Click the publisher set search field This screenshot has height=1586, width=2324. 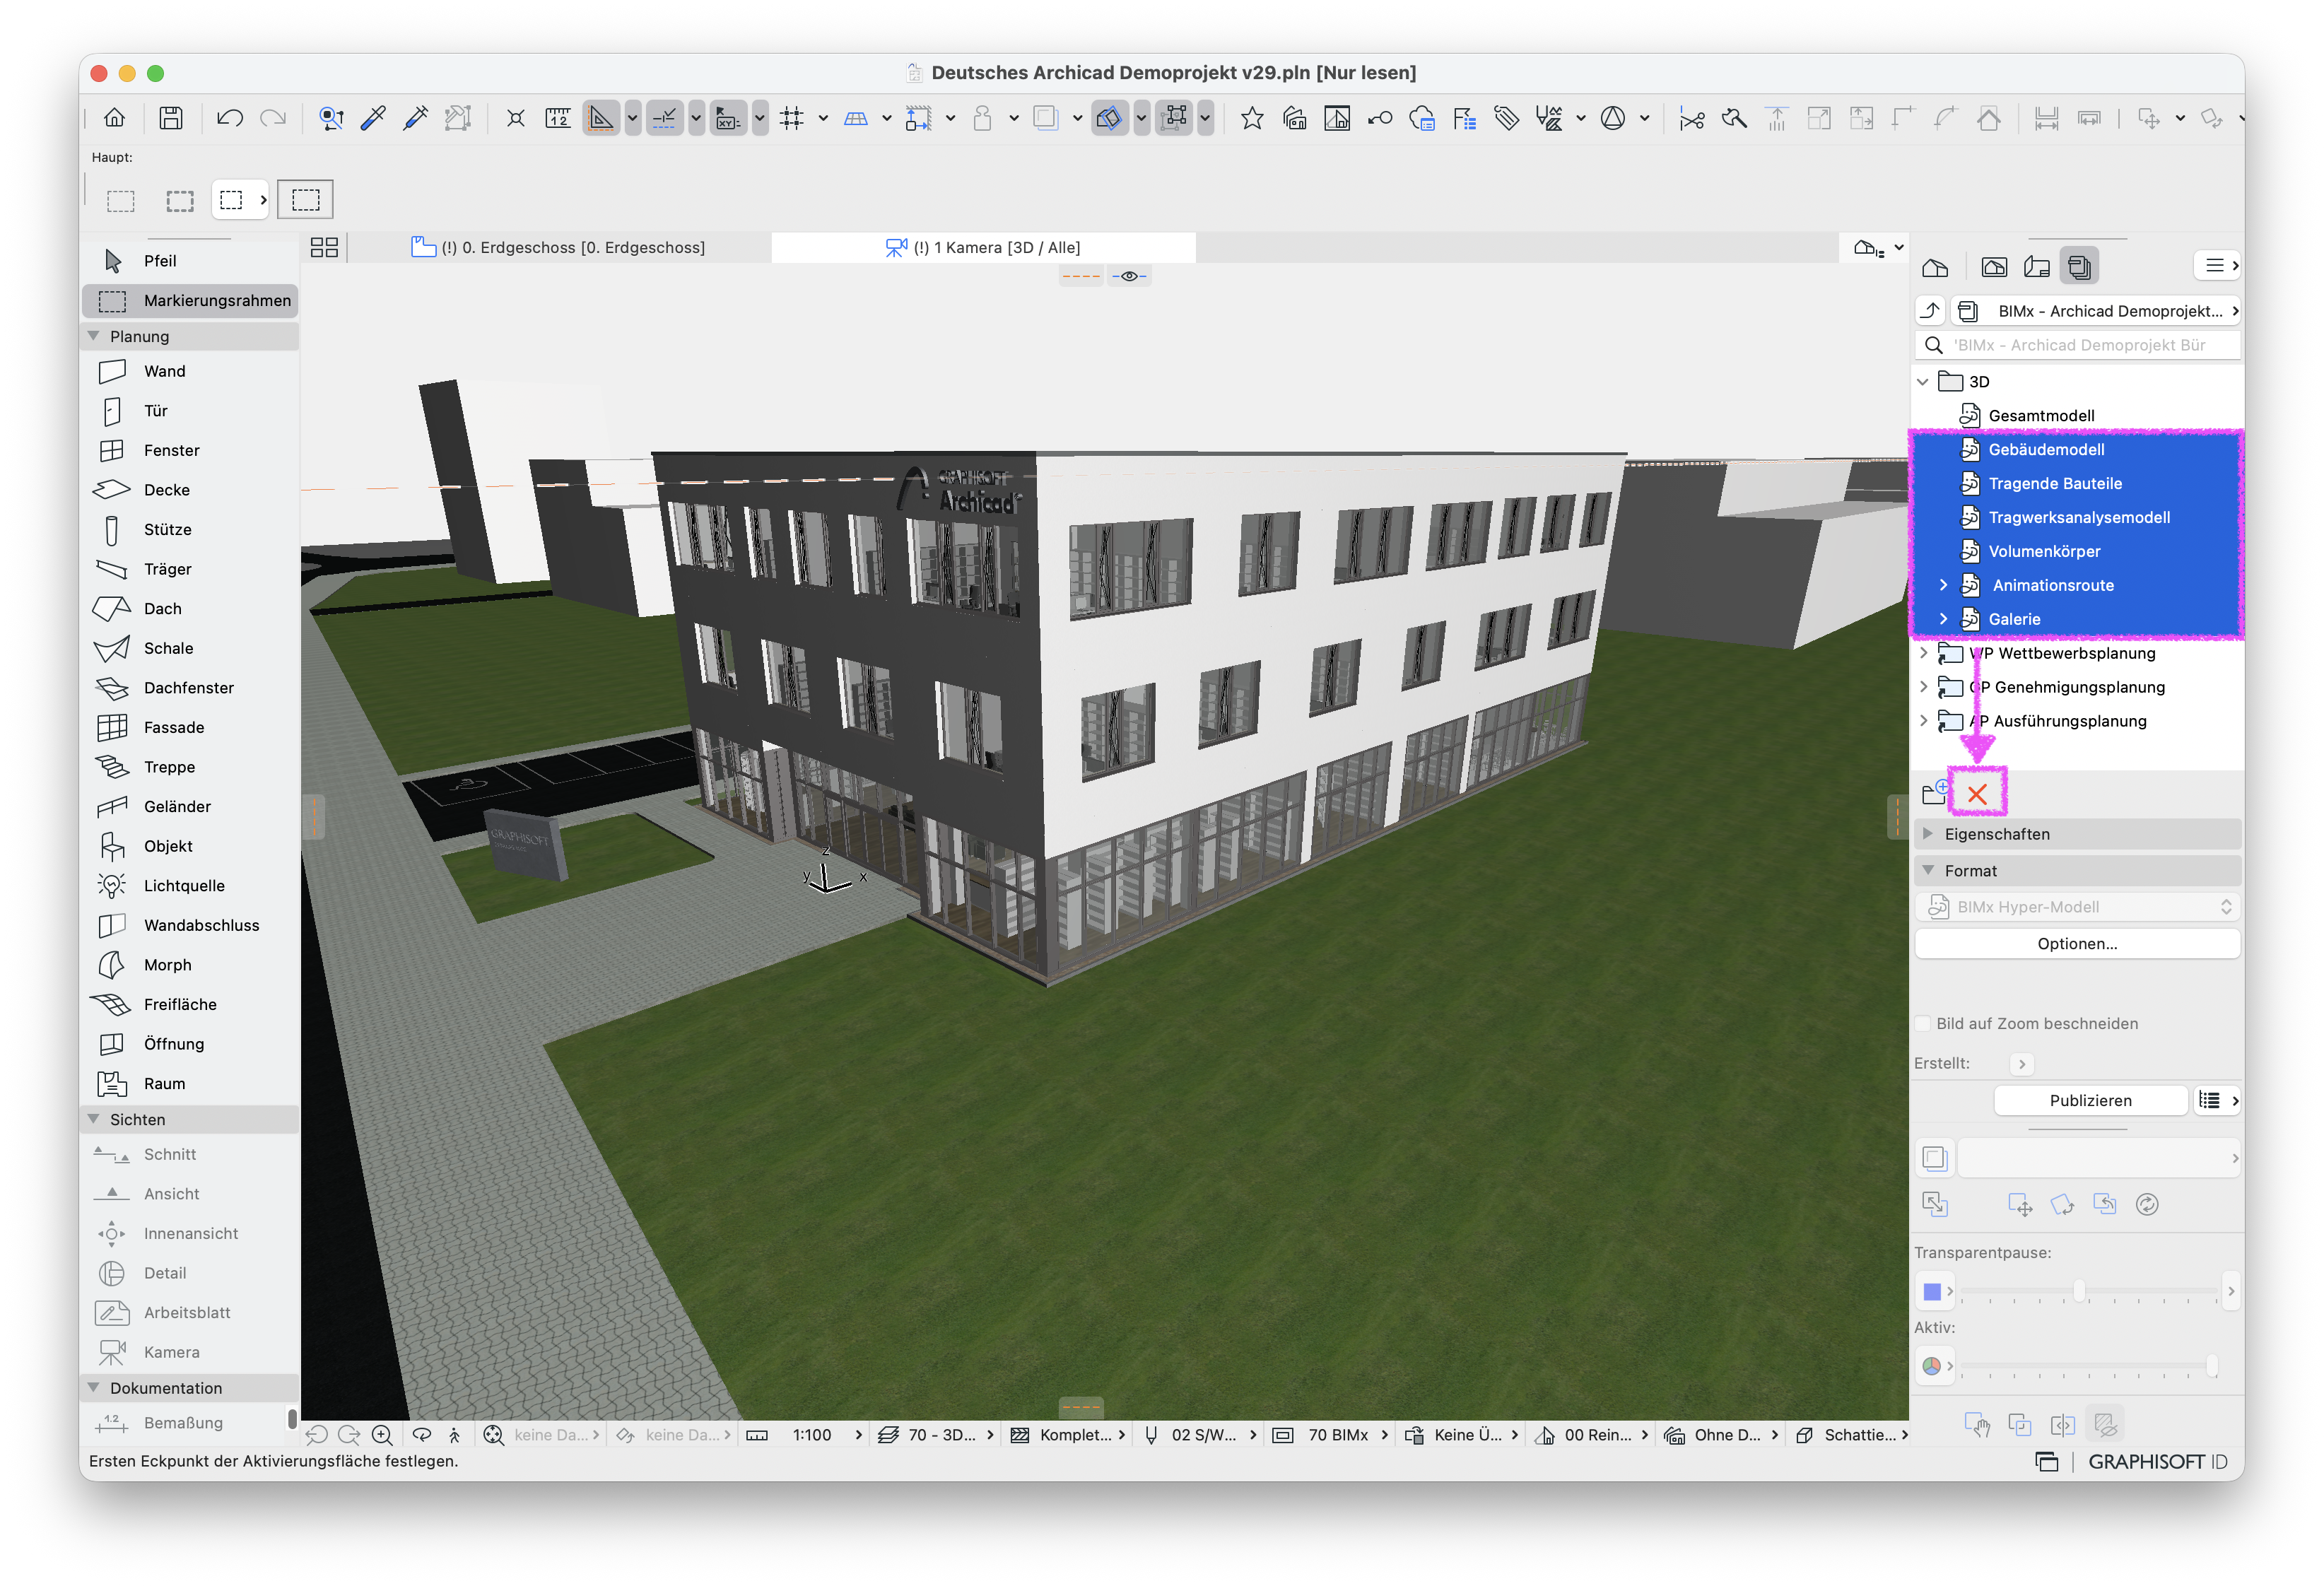point(2077,345)
